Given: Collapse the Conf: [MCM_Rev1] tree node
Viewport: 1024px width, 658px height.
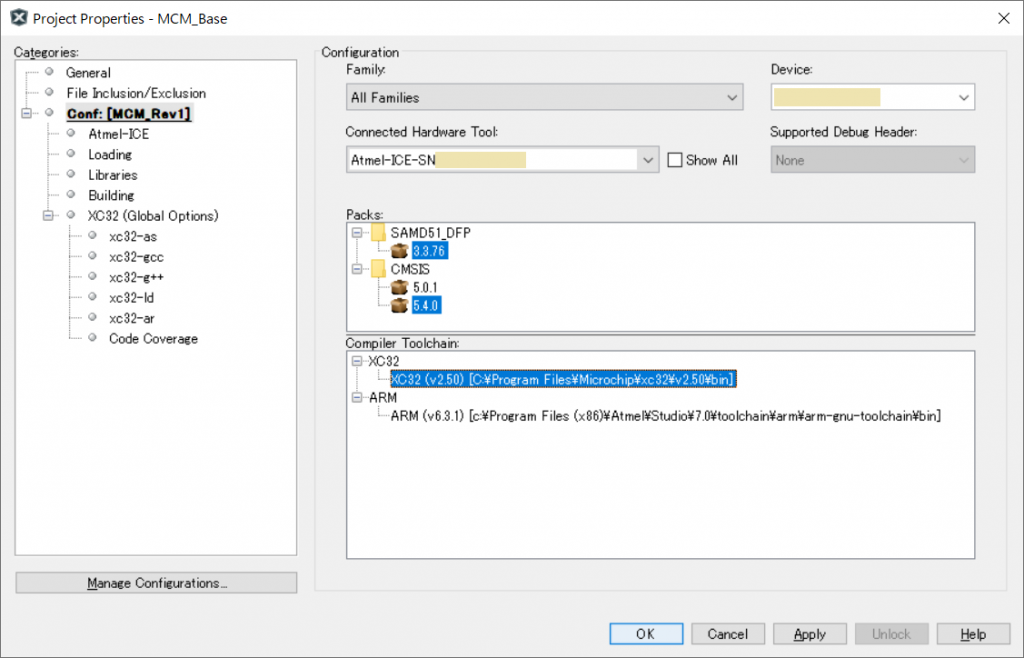Looking at the screenshot, I should 27,114.
